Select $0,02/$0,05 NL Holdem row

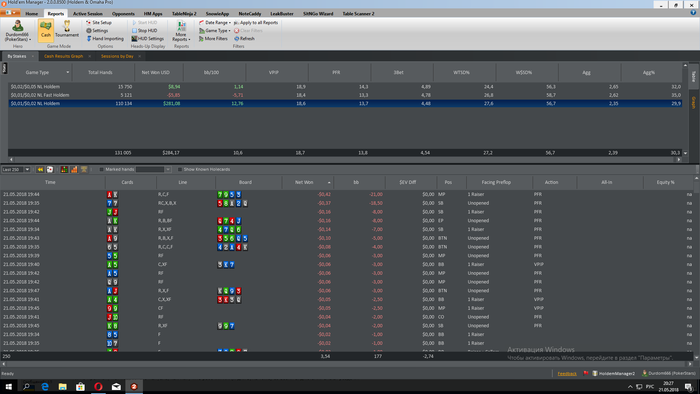[x=345, y=87]
